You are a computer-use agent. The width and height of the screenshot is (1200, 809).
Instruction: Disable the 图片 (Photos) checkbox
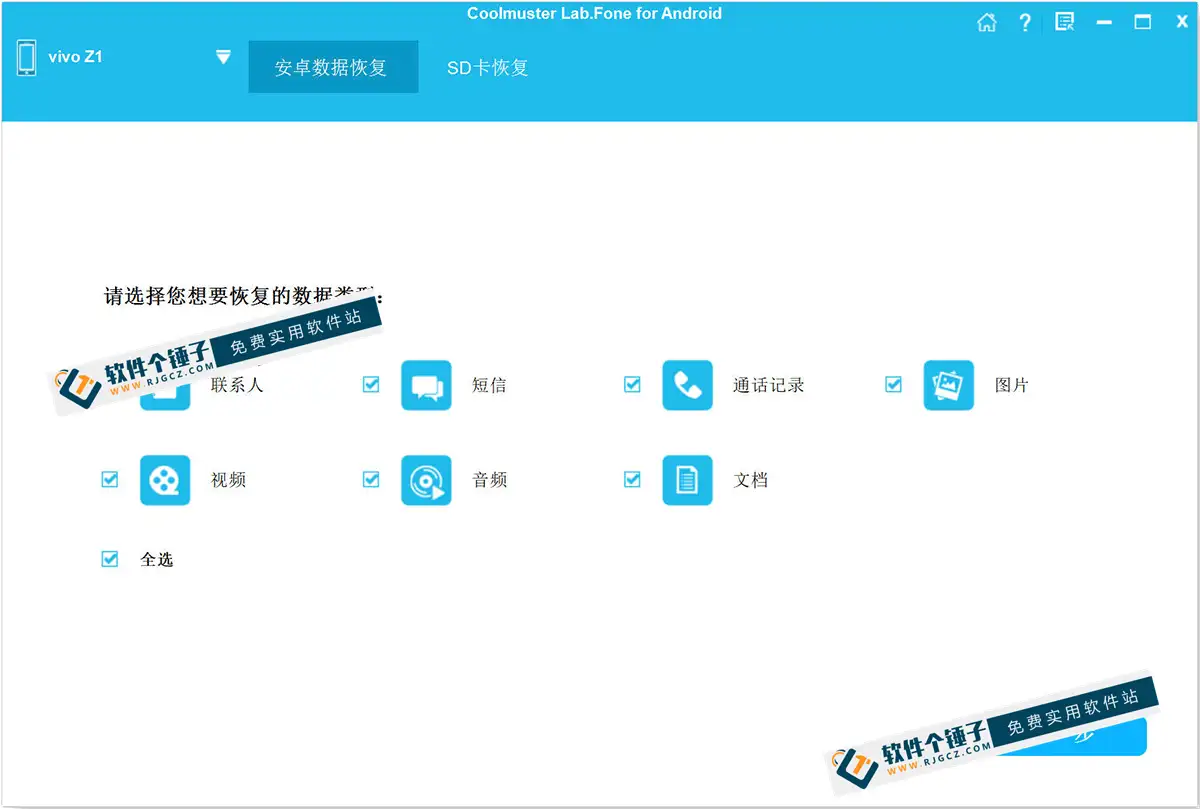pyautogui.click(x=892, y=384)
